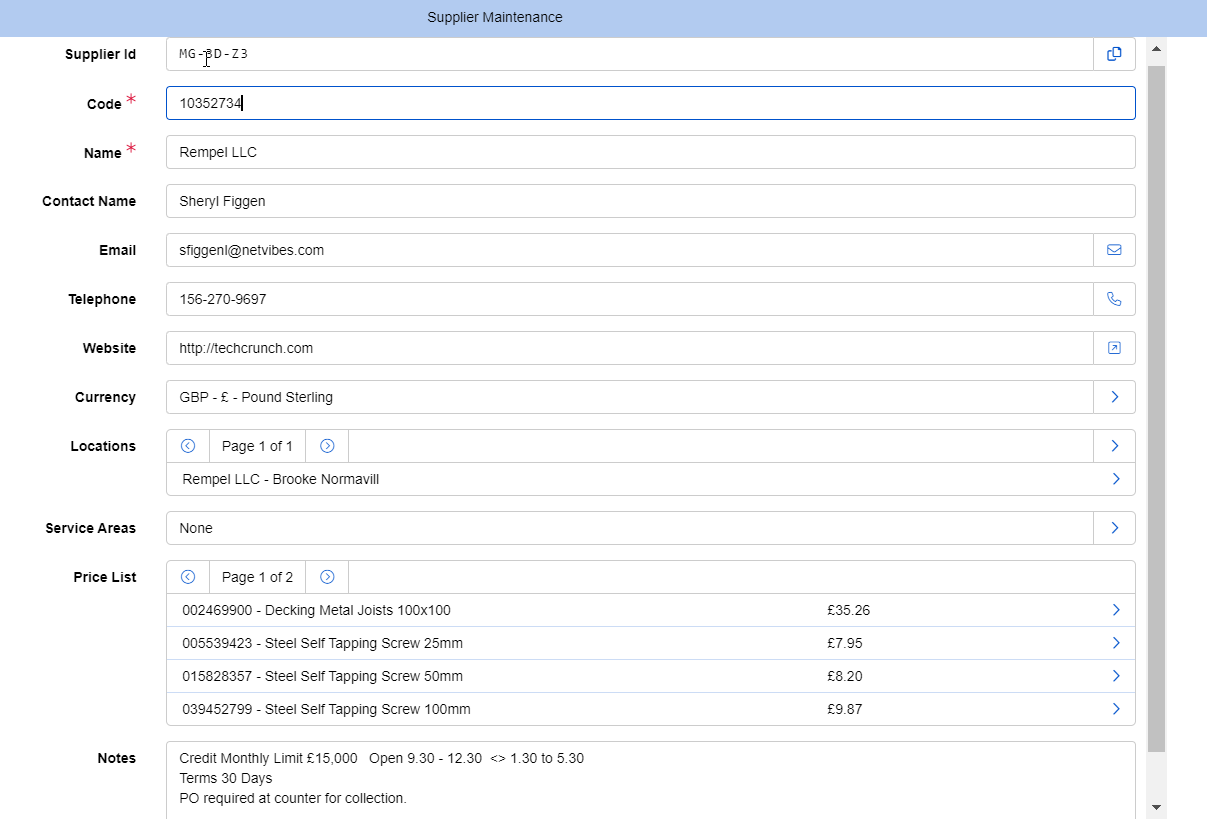Click the scrollbar down arrow
1207x819 pixels.
point(1156,807)
